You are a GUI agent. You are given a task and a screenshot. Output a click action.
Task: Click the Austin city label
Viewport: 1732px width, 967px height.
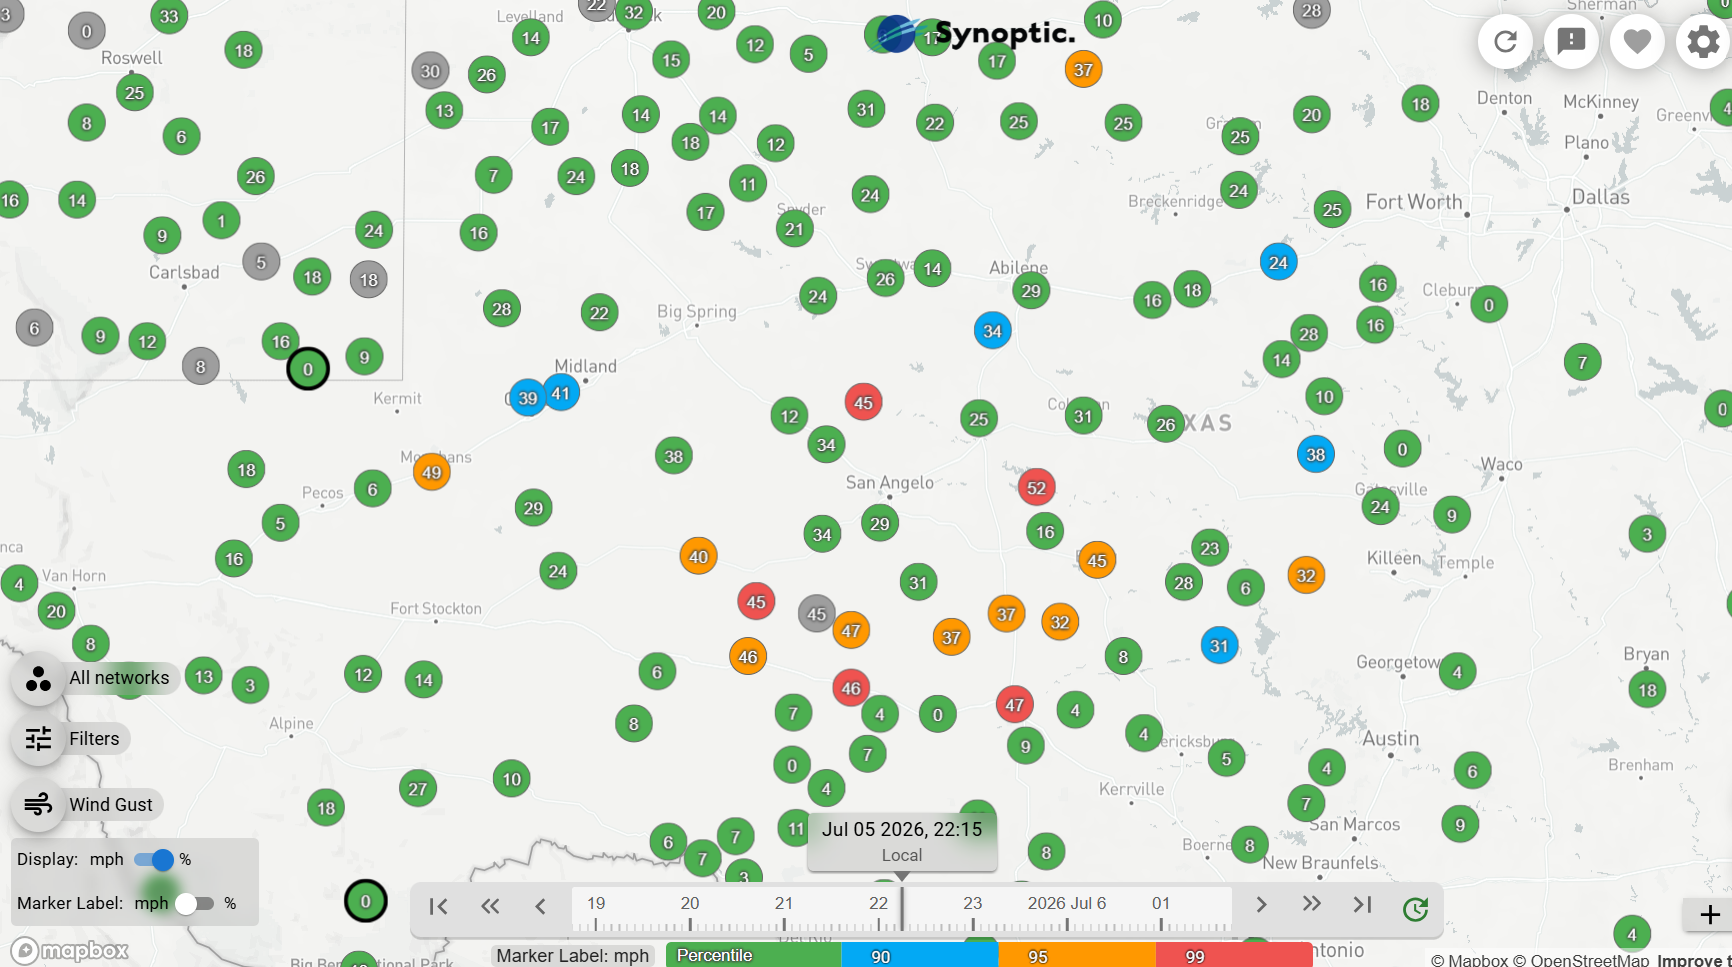click(x=1391, y=738)
